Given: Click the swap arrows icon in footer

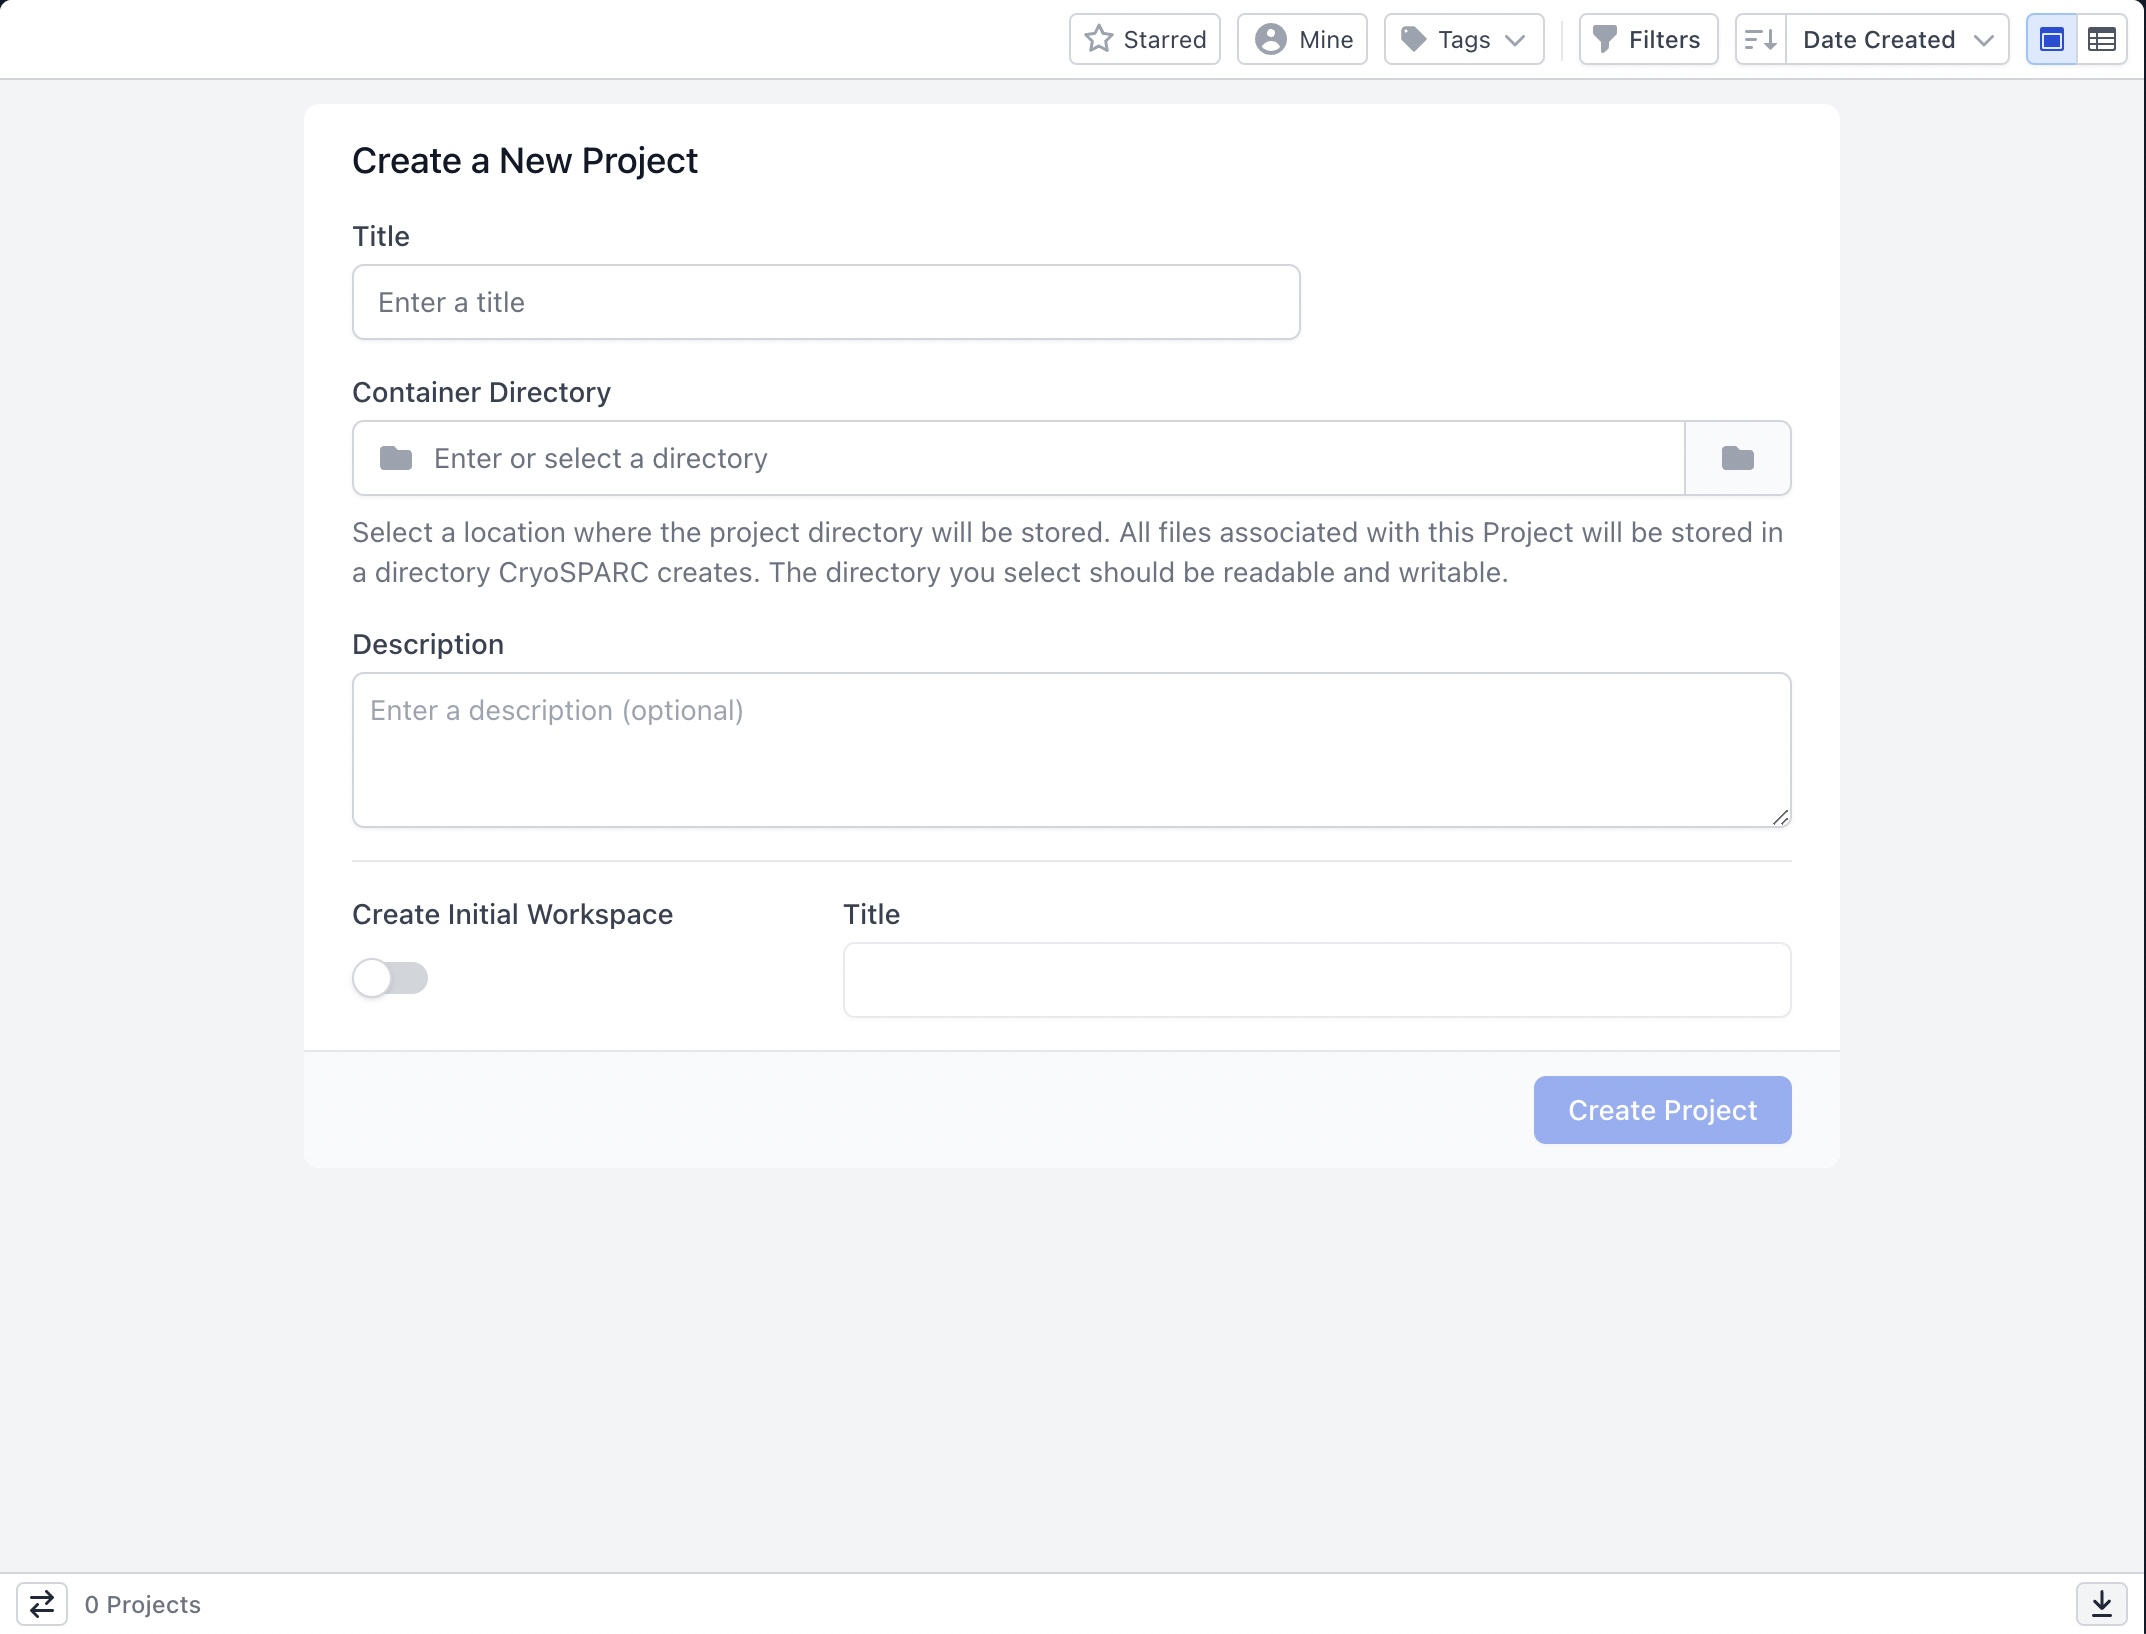Looking at the screenshot, I should tap(42, 1604).
